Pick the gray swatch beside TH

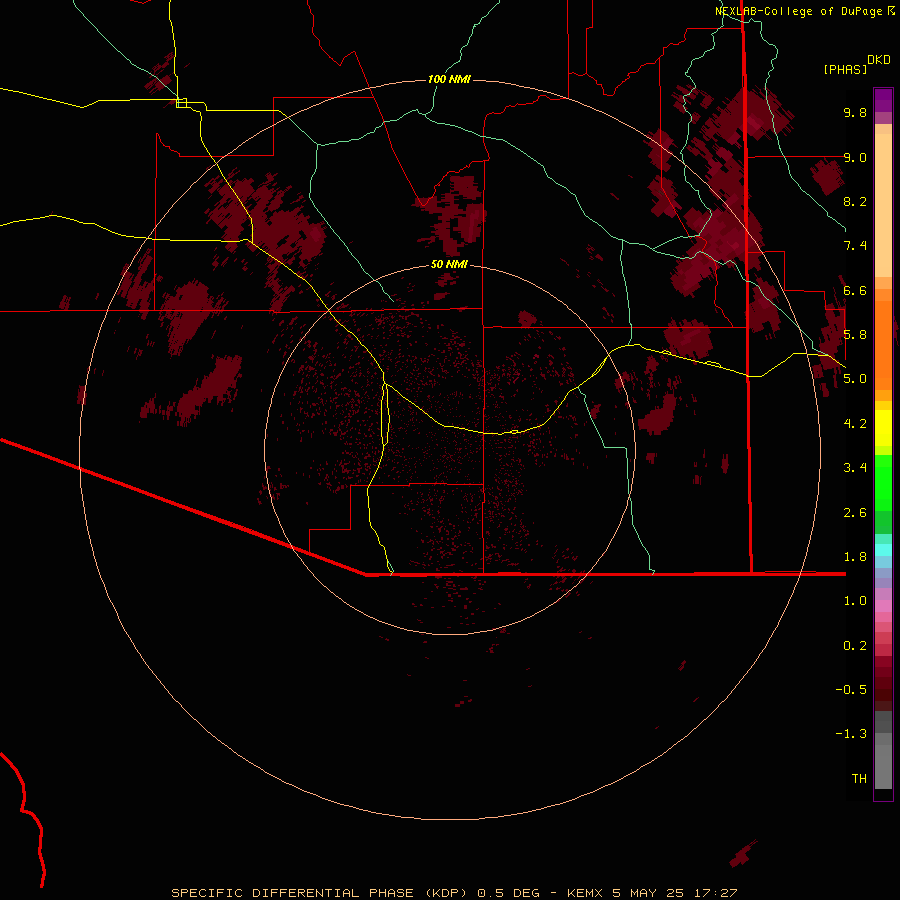[883, 767]
